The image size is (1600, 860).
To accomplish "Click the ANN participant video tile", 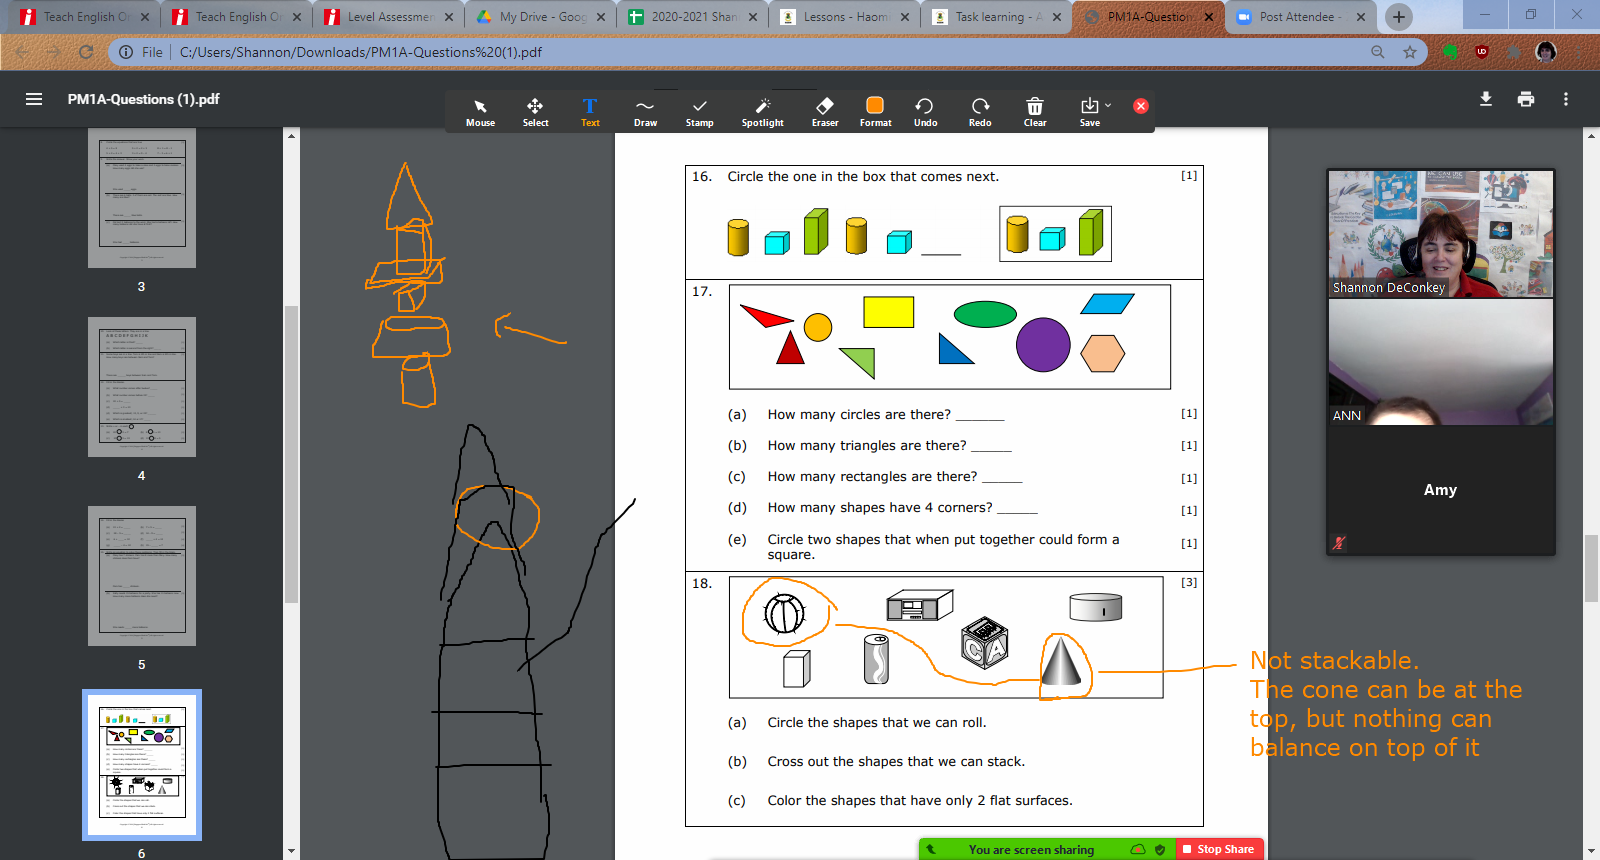I will 1441,361.
